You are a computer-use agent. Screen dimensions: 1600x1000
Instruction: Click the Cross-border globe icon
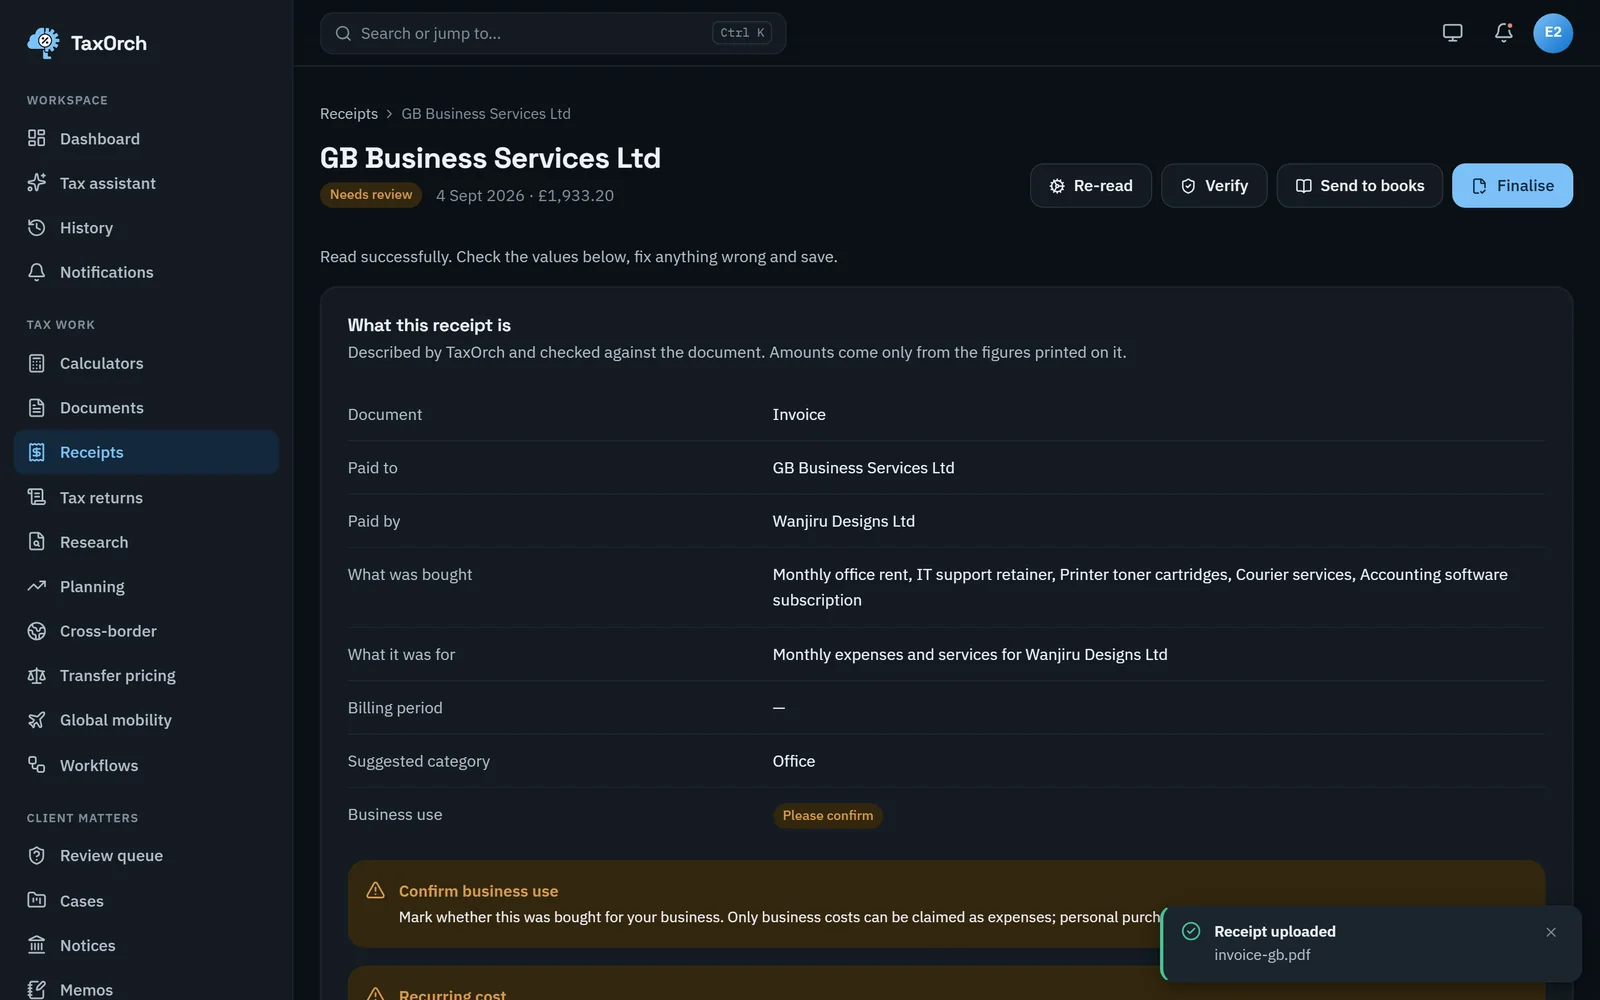point(37,631)
